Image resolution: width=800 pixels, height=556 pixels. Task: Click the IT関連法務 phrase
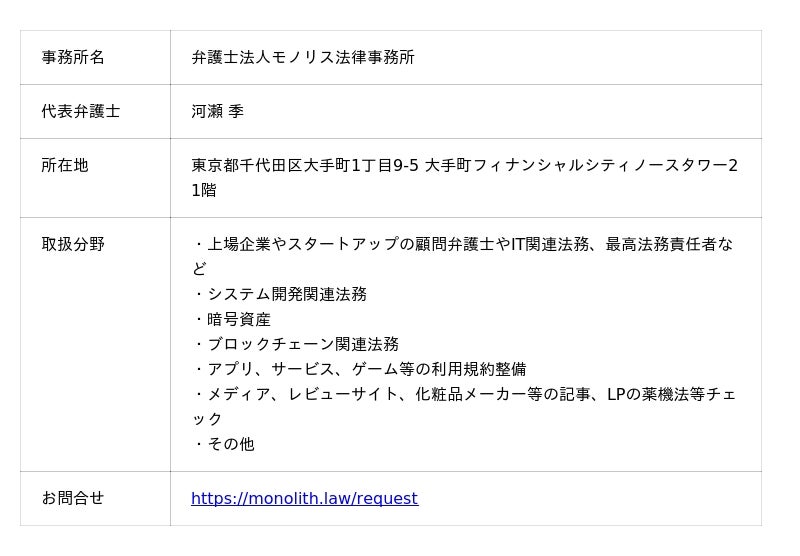coord(550,244)
